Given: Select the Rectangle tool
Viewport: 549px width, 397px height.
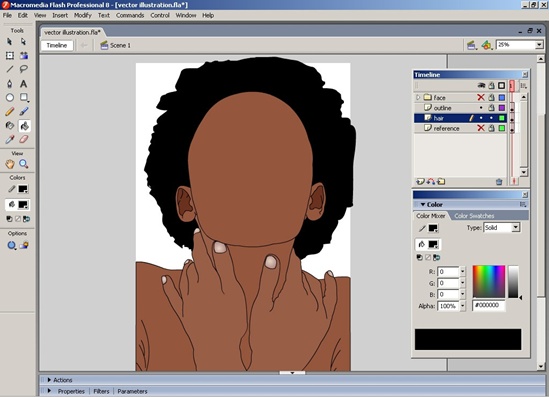Looking at the screenshot, I should (23, 97).
